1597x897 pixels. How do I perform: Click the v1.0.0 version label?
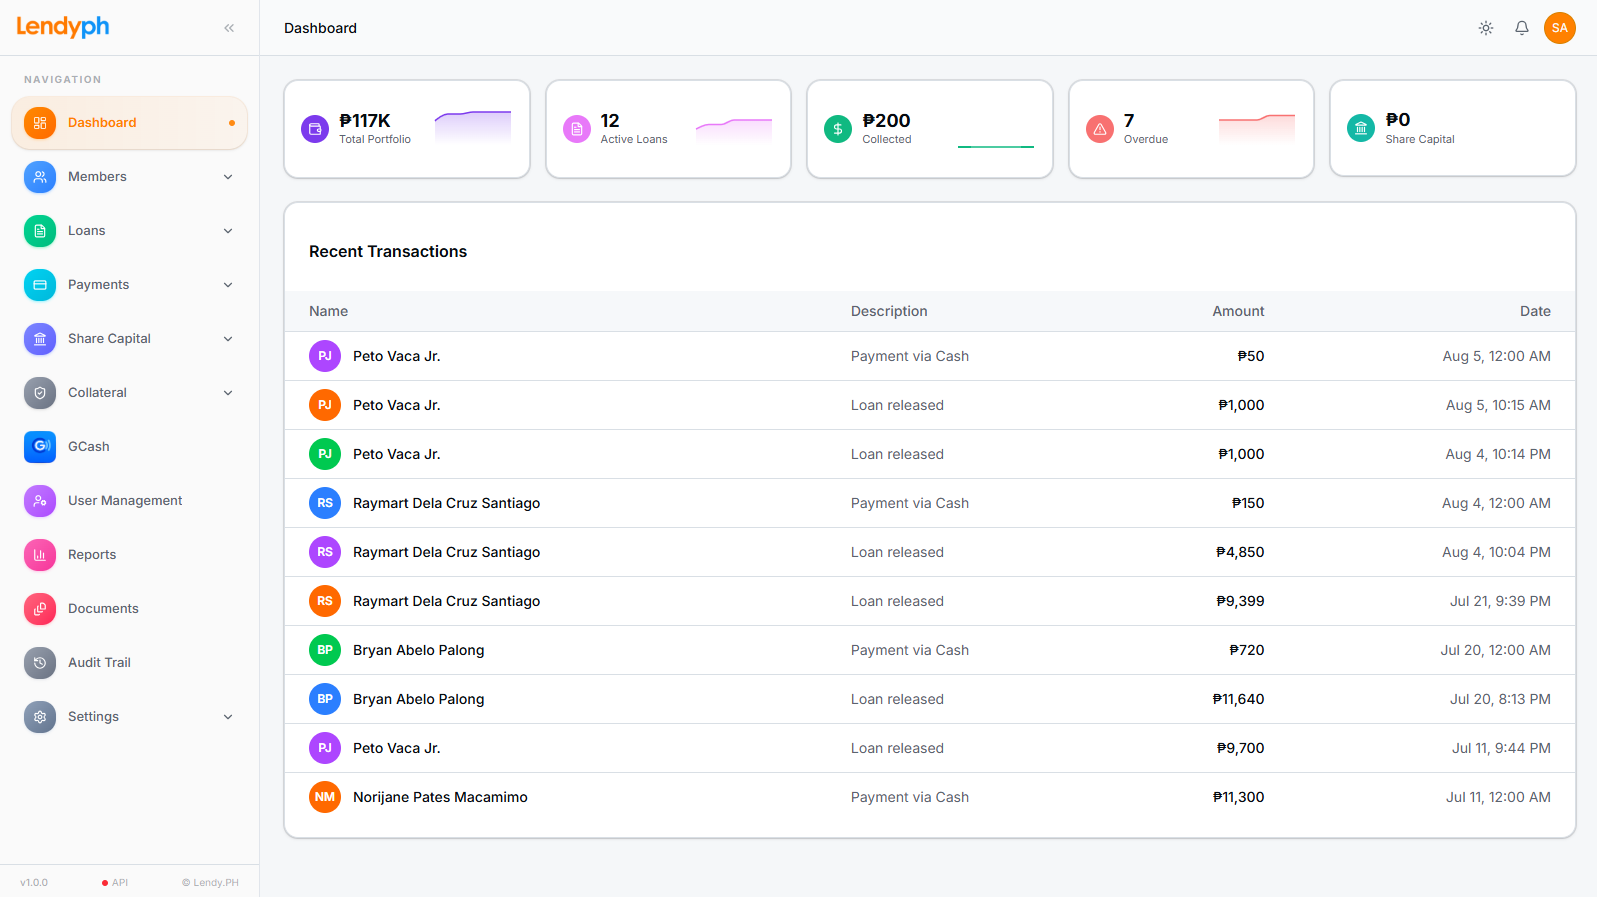(34, 883)
